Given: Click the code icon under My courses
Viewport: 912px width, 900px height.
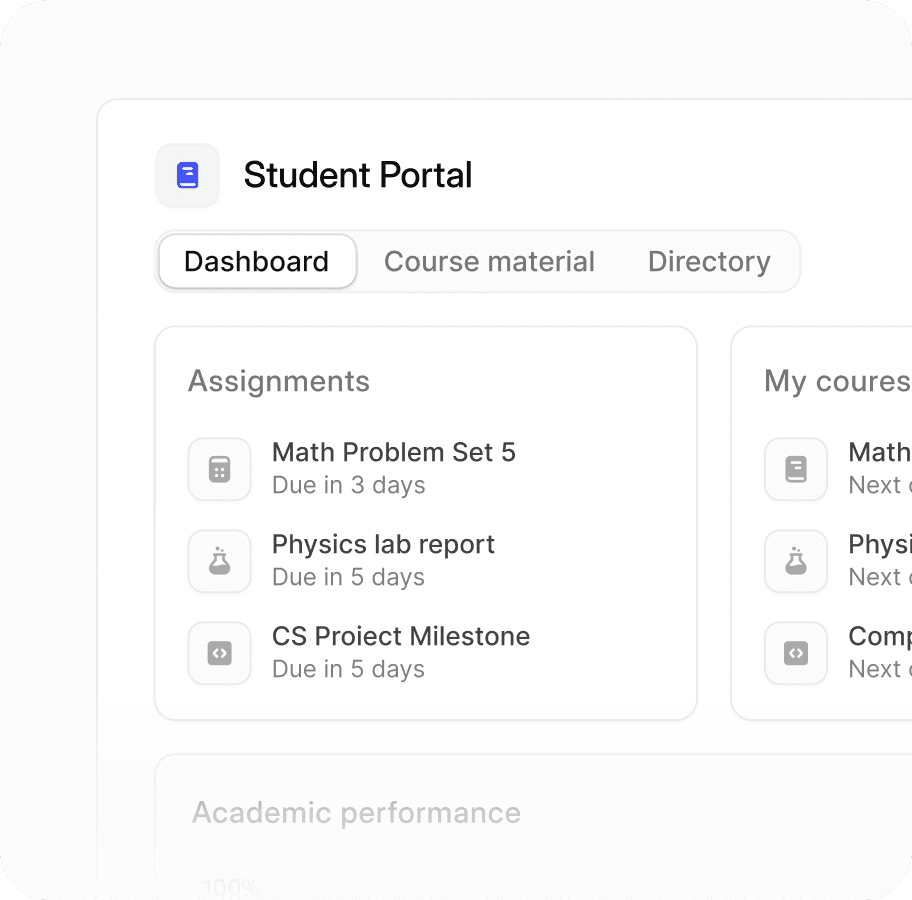Looking at the screenshot, I should pyautogui.click(x=796, y=653).
